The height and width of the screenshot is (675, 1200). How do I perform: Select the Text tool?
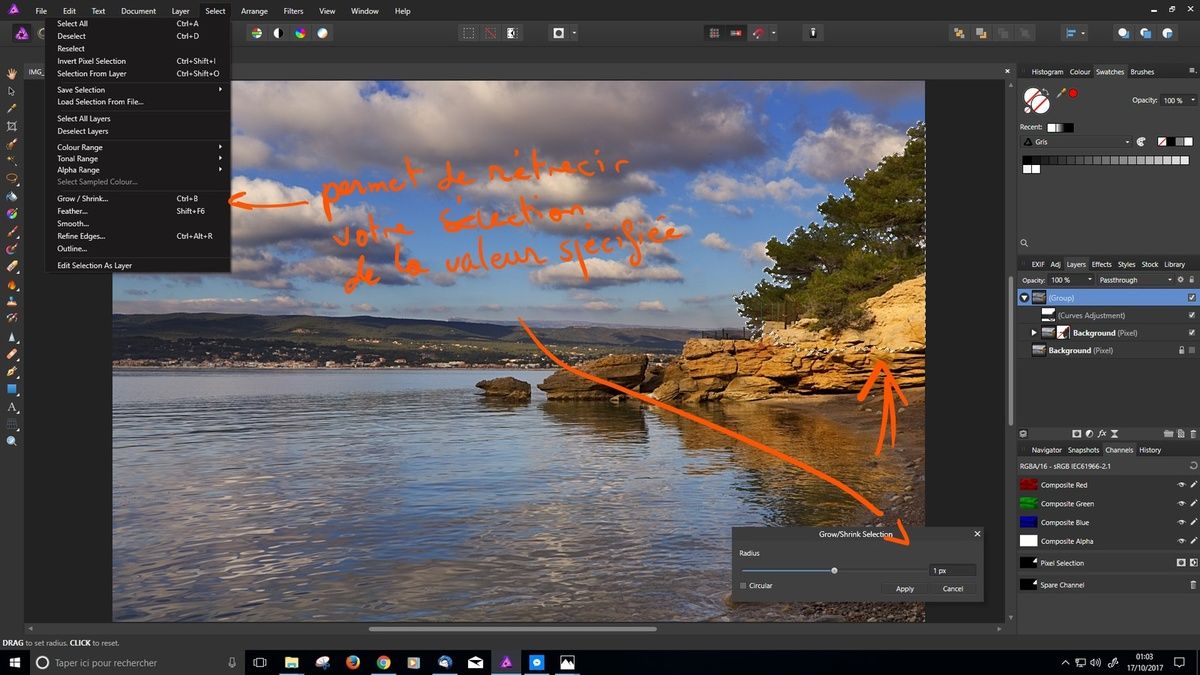pos(11,406)
